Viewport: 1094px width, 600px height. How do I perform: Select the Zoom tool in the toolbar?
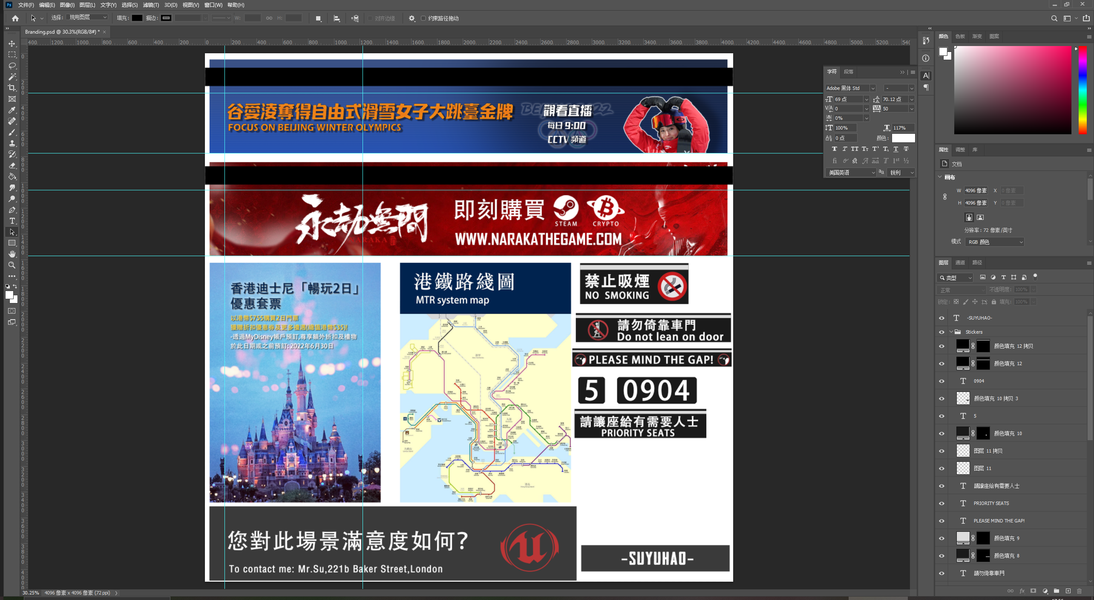pyautogui.click(x=12, y=265)
